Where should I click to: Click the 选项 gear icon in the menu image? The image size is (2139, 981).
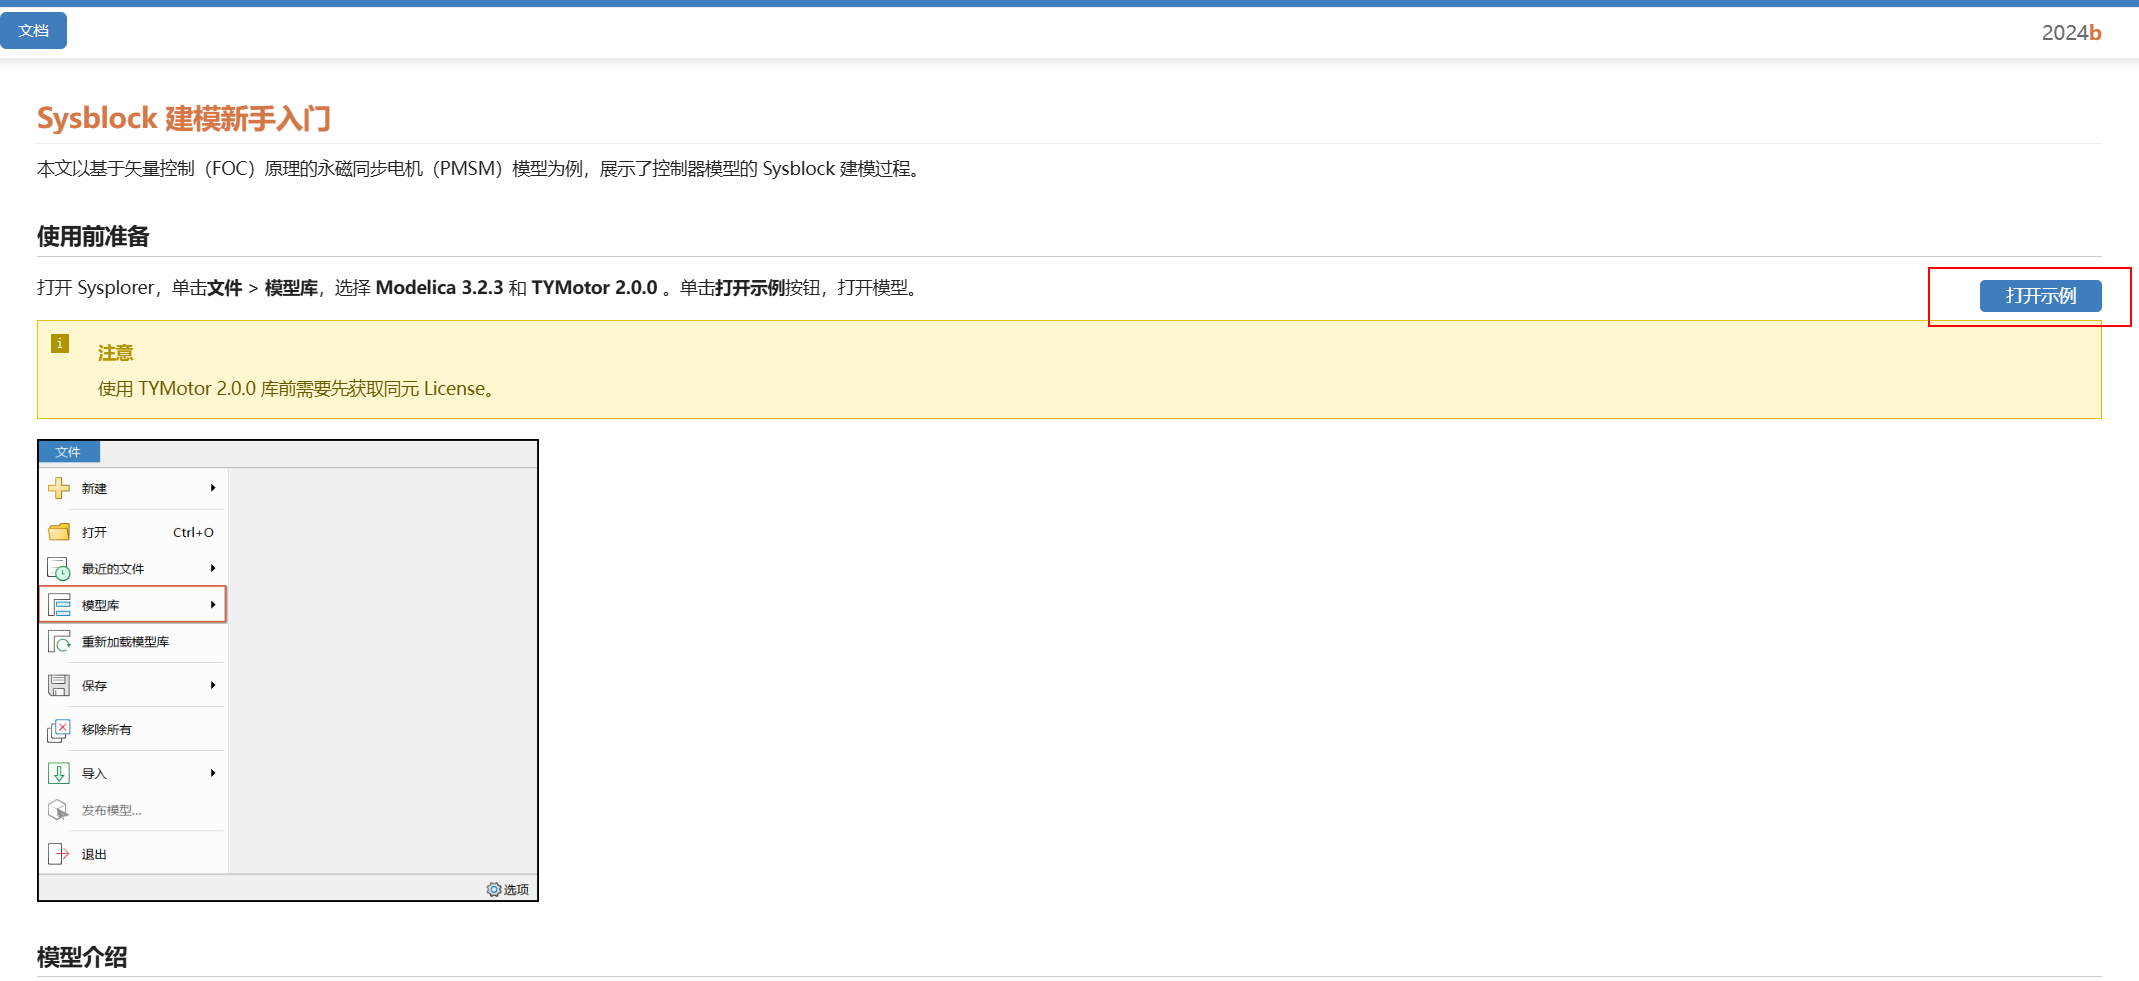[494, 889]
